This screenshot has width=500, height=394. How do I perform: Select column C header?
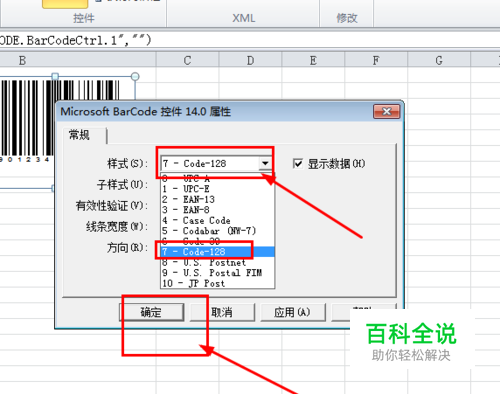187,61
